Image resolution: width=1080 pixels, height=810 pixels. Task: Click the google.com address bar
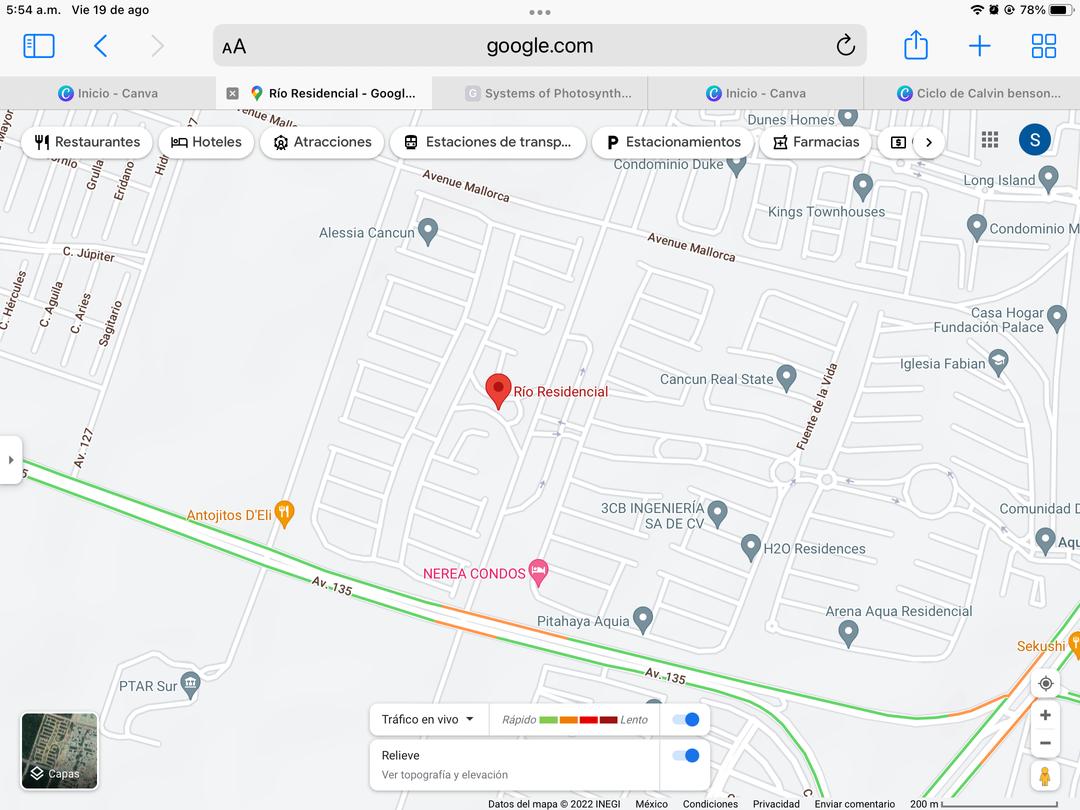pyautogui.click(x=539, y=45)
